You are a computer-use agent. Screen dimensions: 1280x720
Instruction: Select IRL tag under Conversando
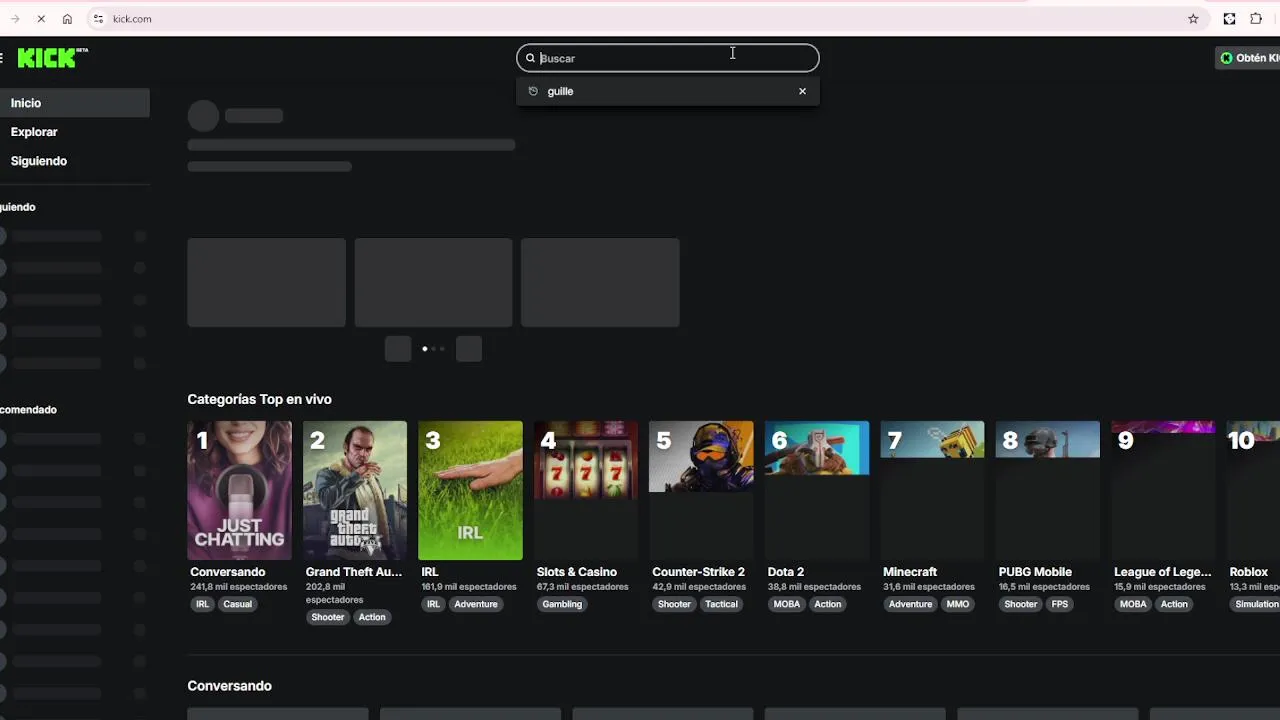(202, 604)
